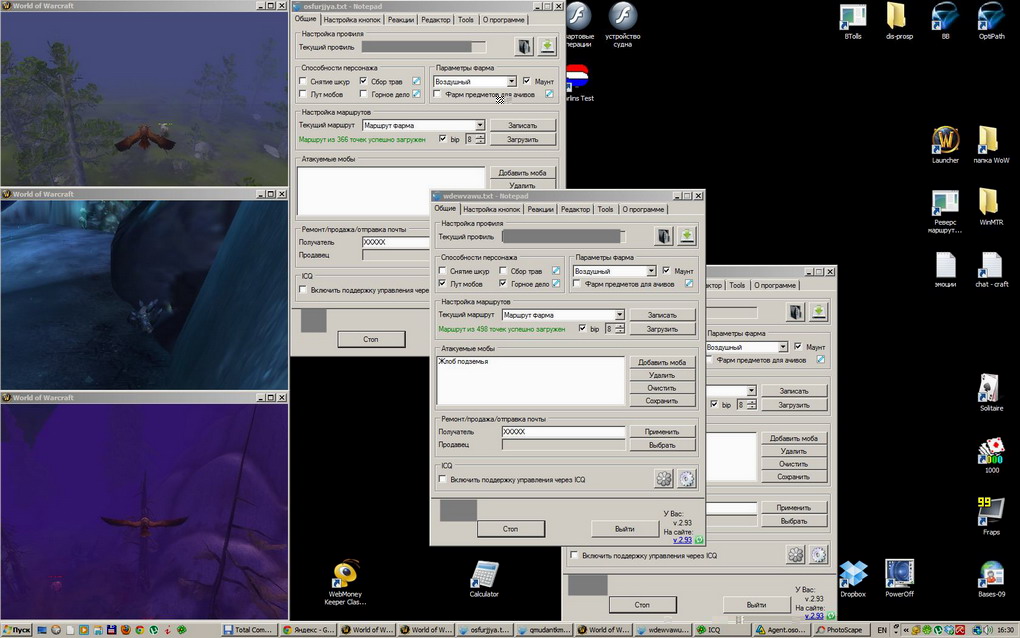1020x638 pixels.
Task: Open 'Настройка кнопок' tab in osfurjjya window
Action: coord(353,20)
